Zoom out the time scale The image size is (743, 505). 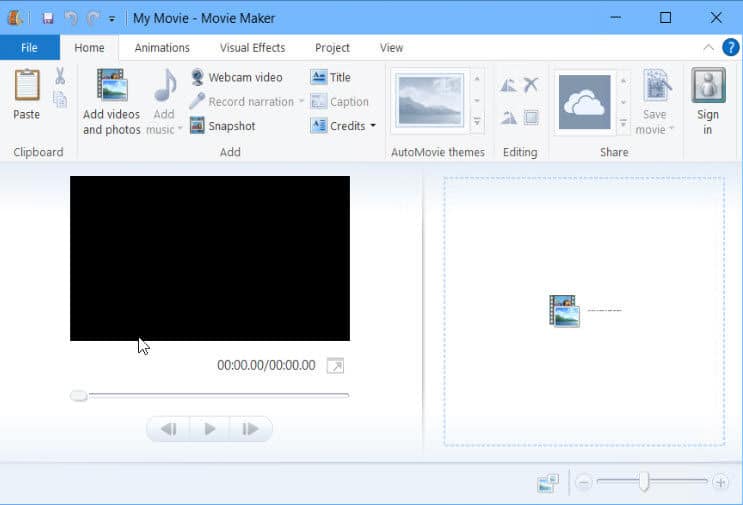584,483
